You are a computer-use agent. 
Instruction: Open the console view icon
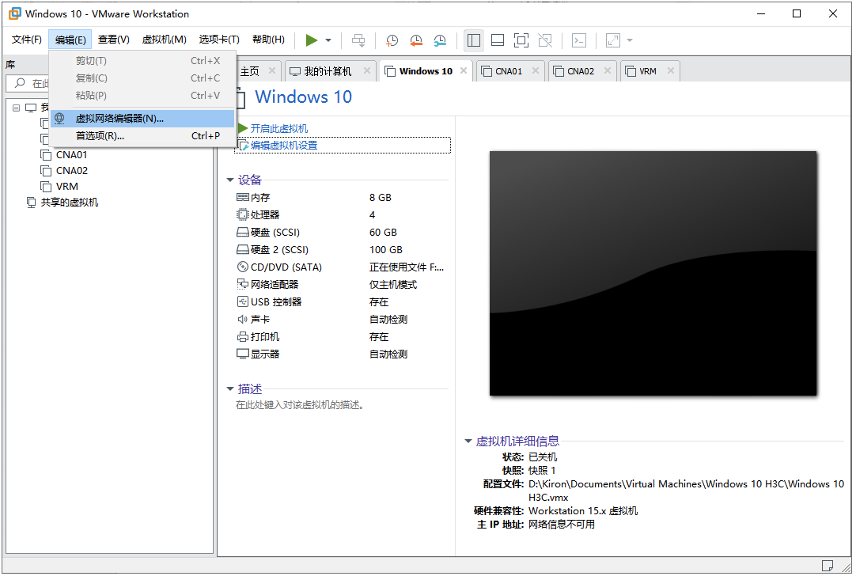(579, 40)
